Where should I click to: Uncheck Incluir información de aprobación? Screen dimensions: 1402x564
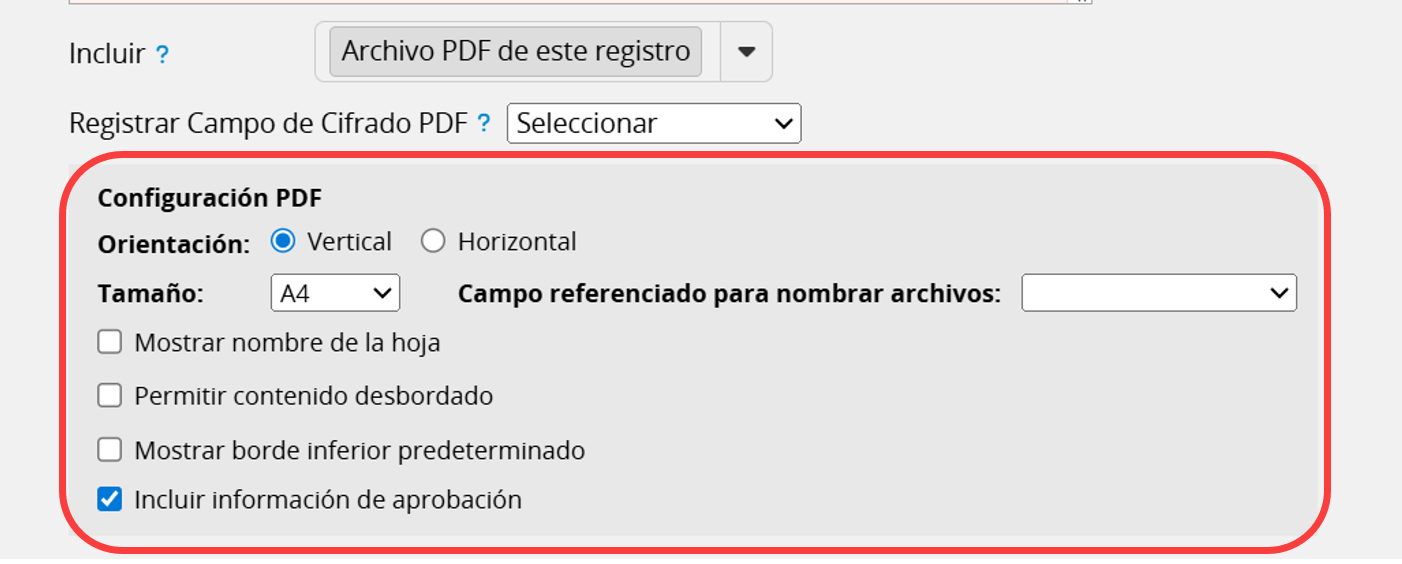click(x=109, y=499)
